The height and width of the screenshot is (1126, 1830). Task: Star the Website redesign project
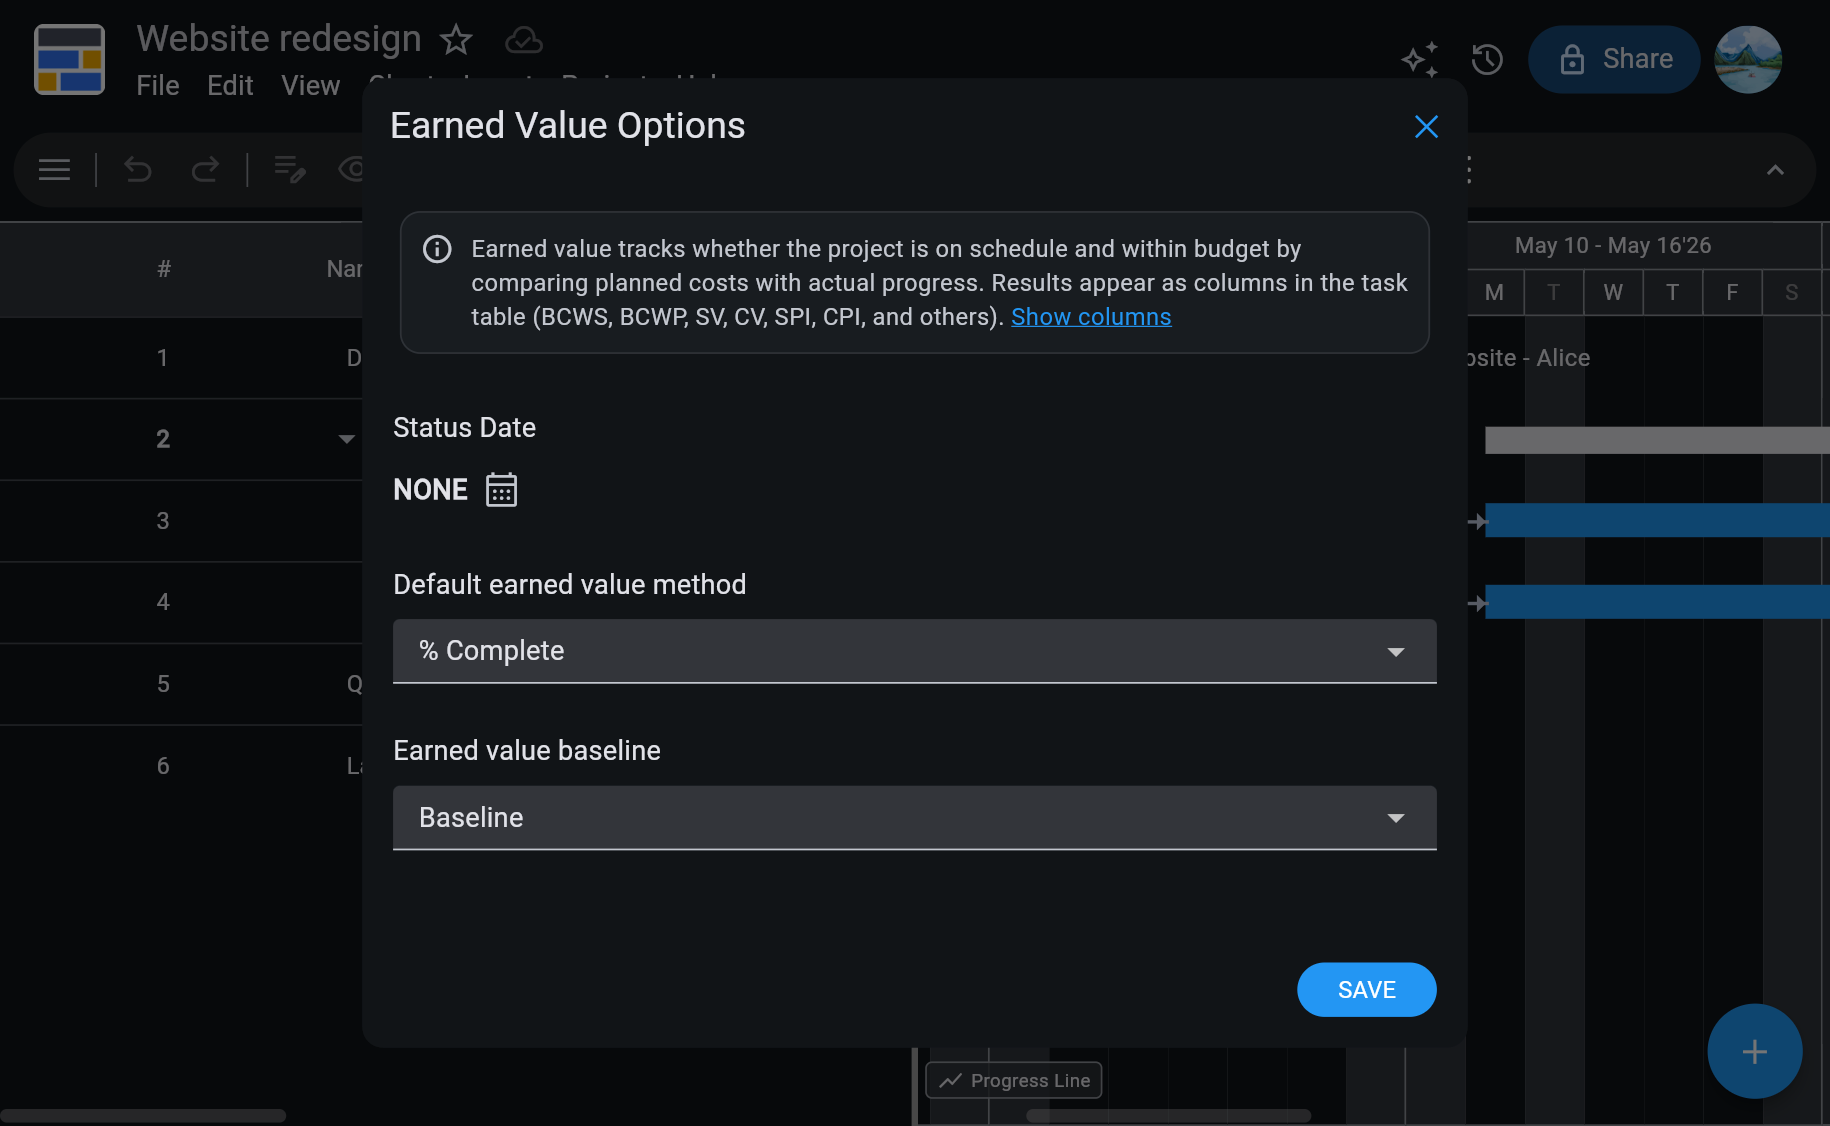point(456,41)
